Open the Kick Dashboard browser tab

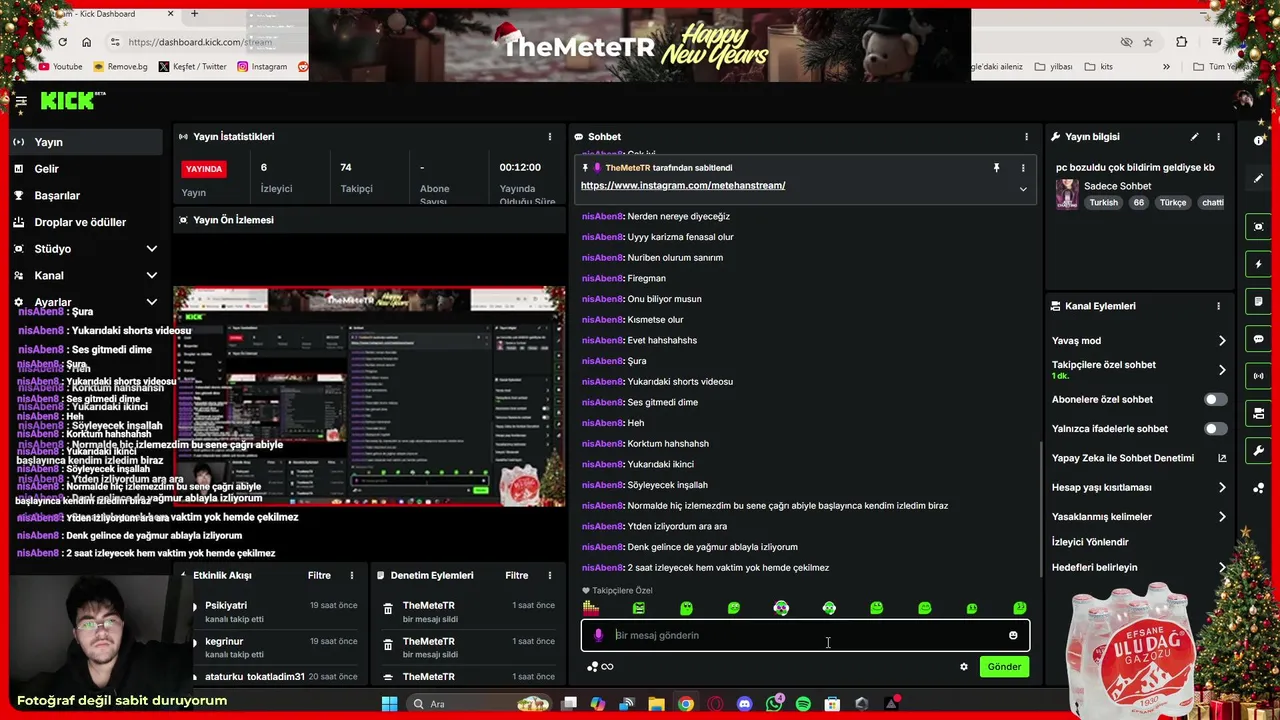click(x=110, y=14)
